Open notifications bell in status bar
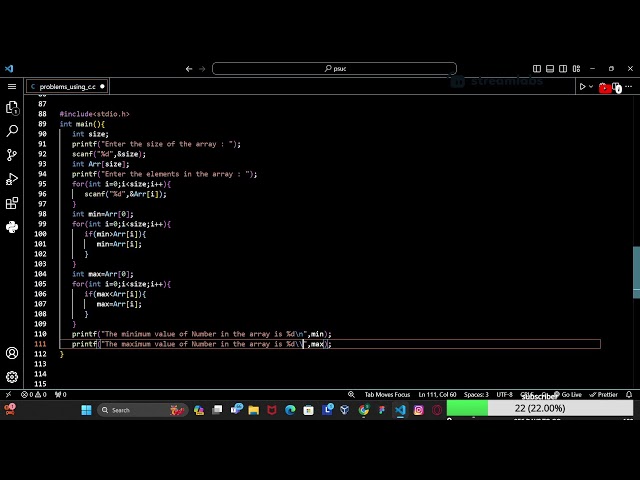640x480 pixels. pyautogui.click(x=629, y=394)
